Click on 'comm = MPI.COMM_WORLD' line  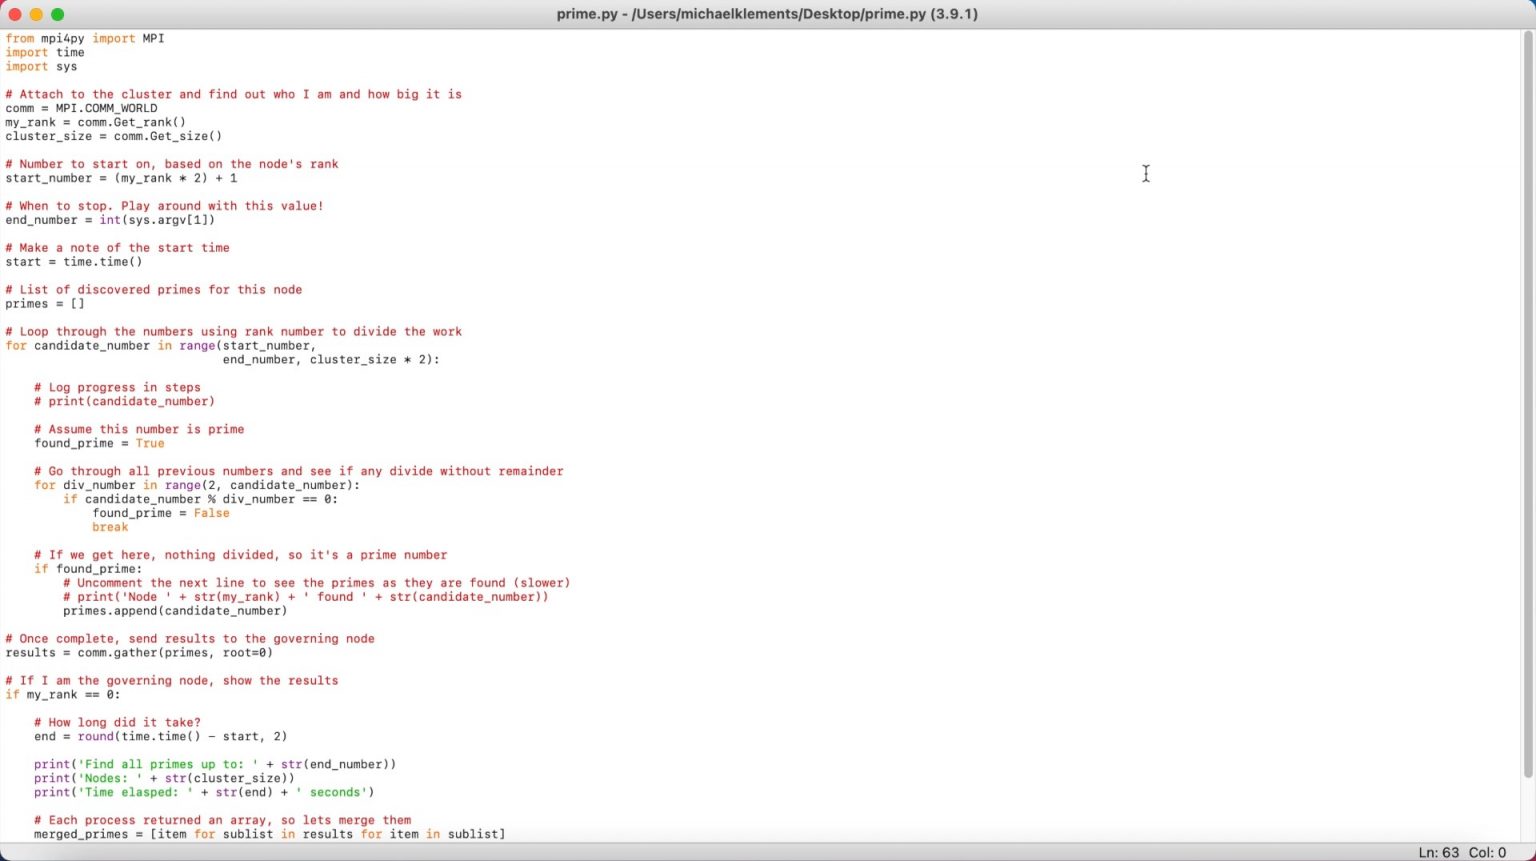(x=81, y=109)
